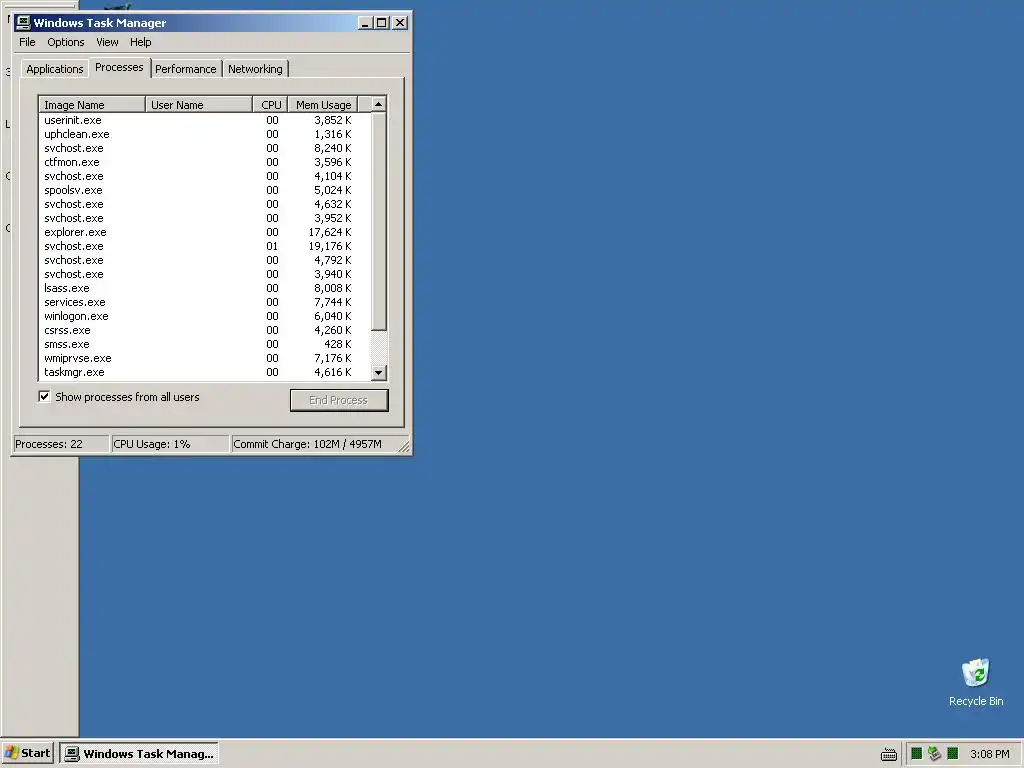
Task: Minimize the Windows Task Manager window
Action: pos(365,24)
